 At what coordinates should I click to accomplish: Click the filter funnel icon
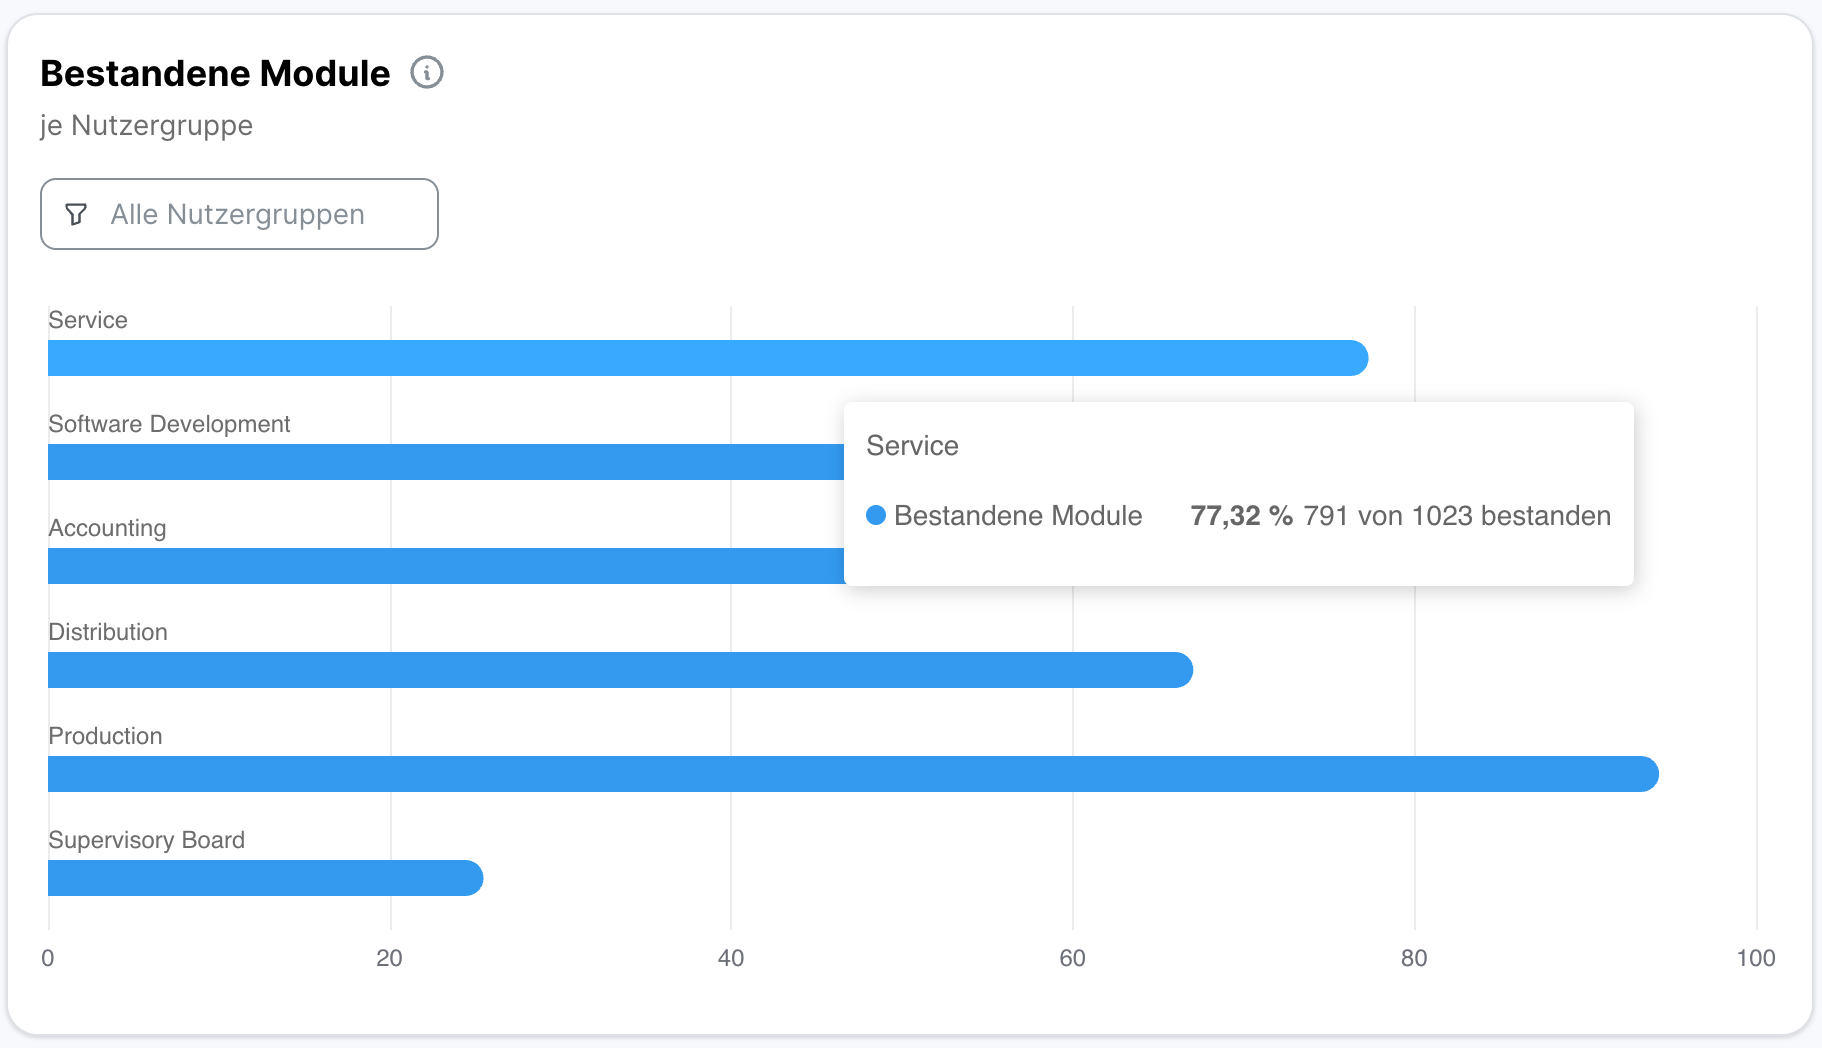tap(76, 214)
